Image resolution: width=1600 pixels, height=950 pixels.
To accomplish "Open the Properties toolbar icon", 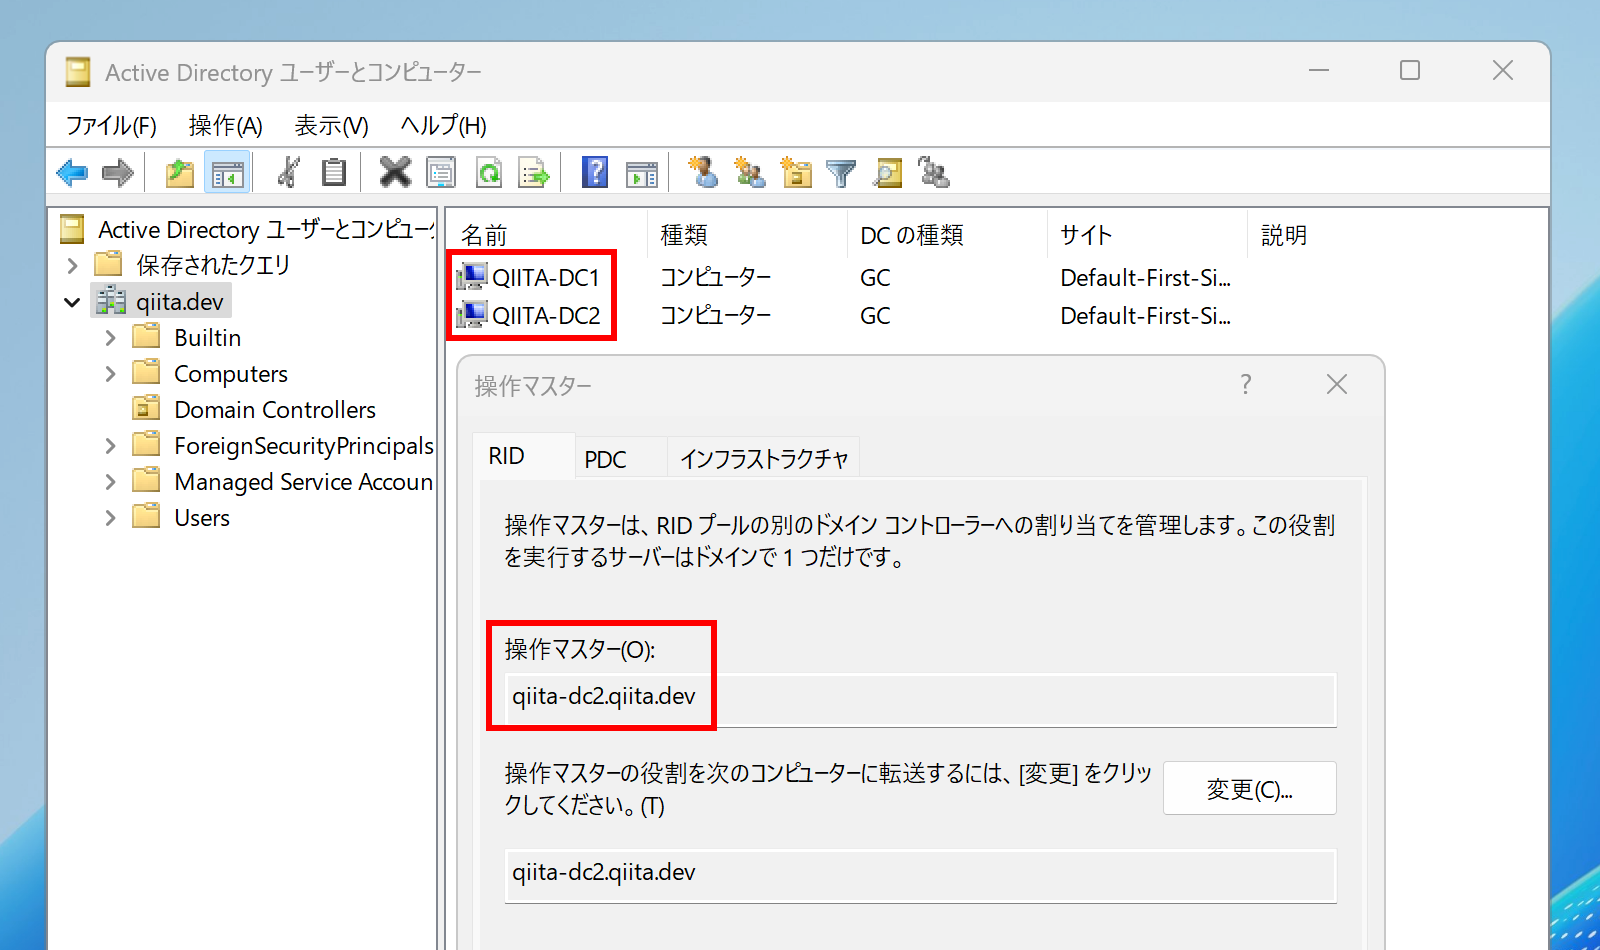I will (x=441, y=173).
